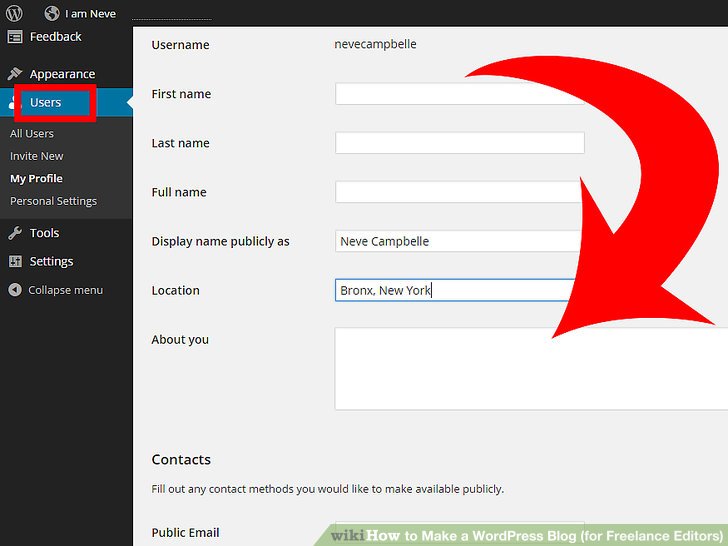Select Invite New under Users
The image size is (728, 546).
[x=36, y=156]
